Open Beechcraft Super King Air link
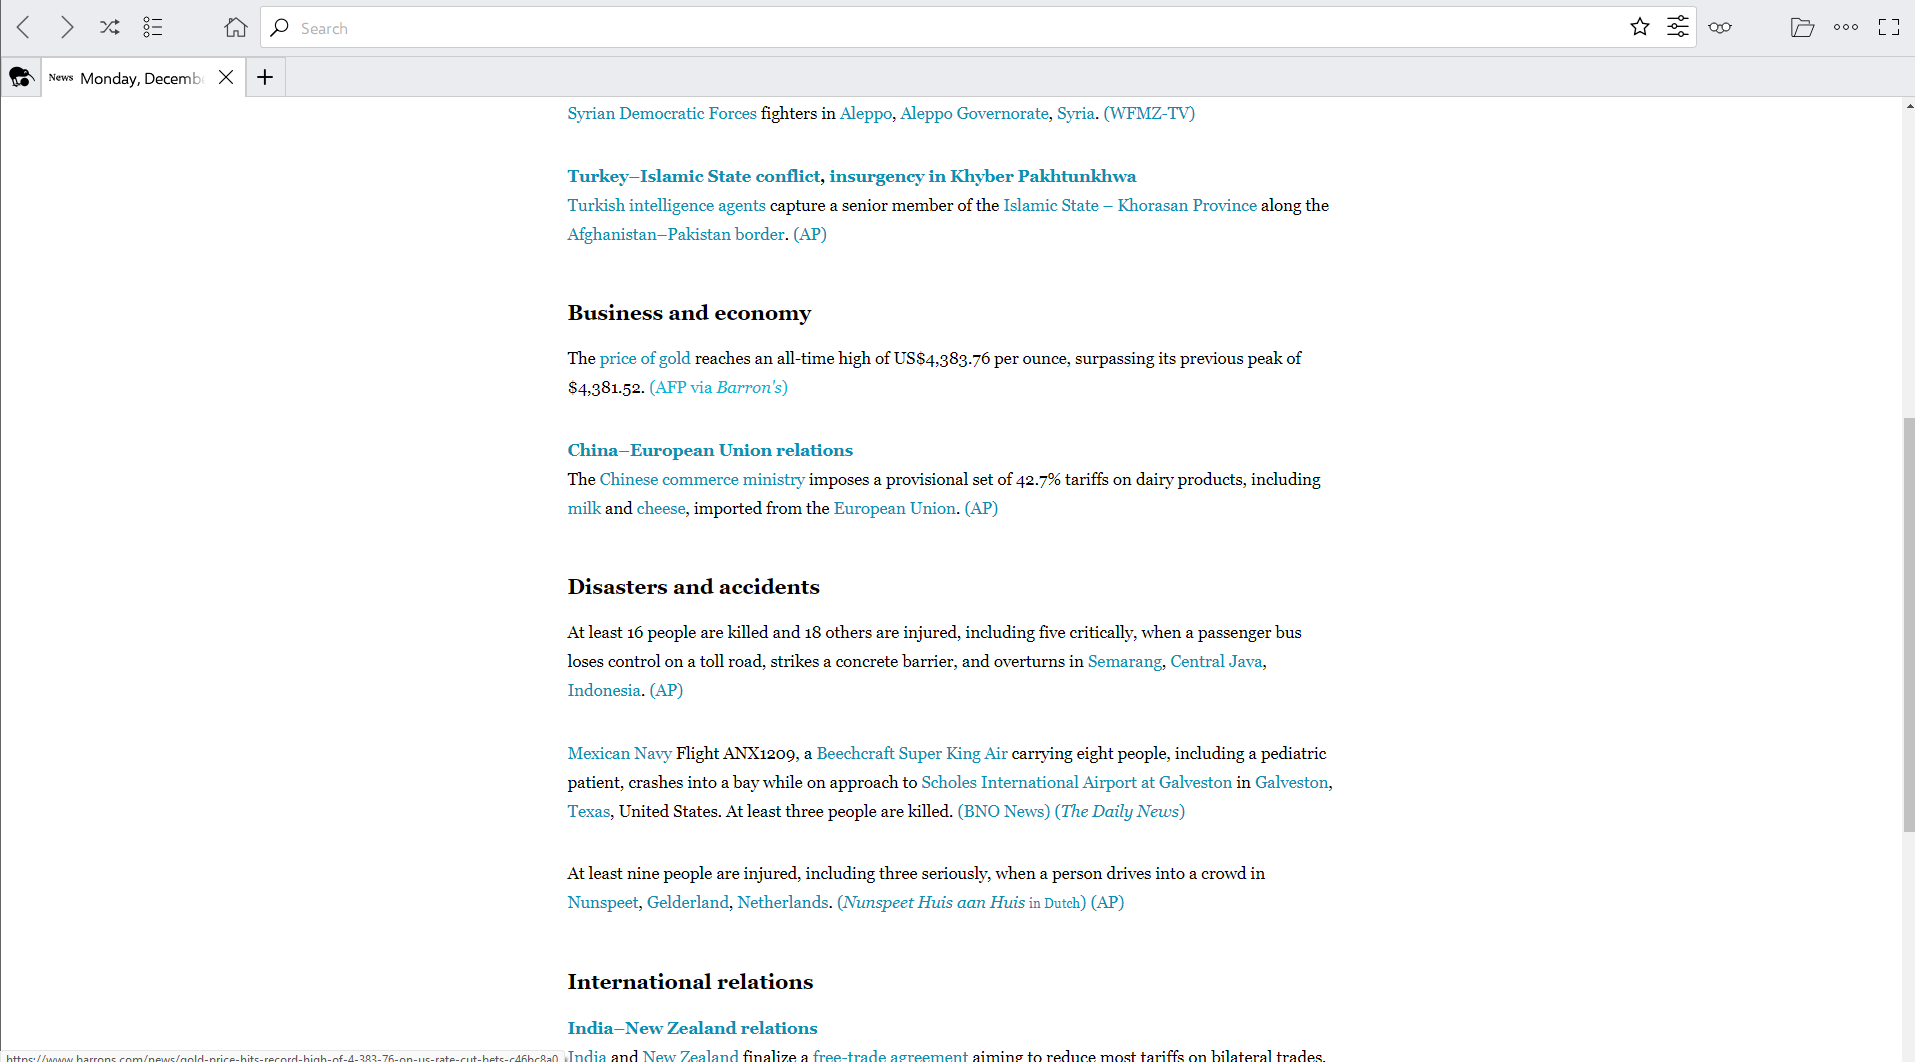 (x=912, y=753)
